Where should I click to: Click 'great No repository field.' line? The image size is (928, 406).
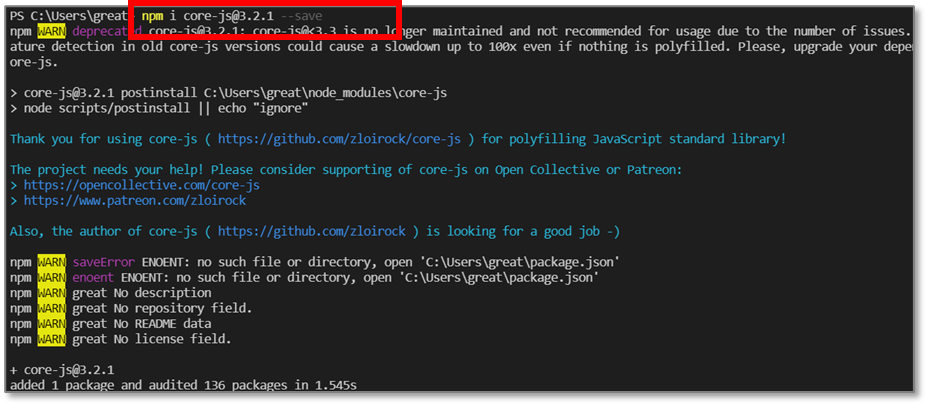tap(163, 308)
